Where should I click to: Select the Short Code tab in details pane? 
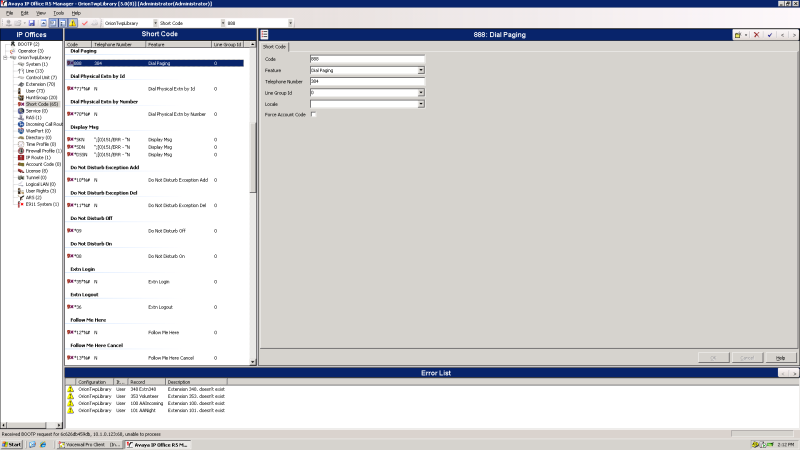coord(274,46)
